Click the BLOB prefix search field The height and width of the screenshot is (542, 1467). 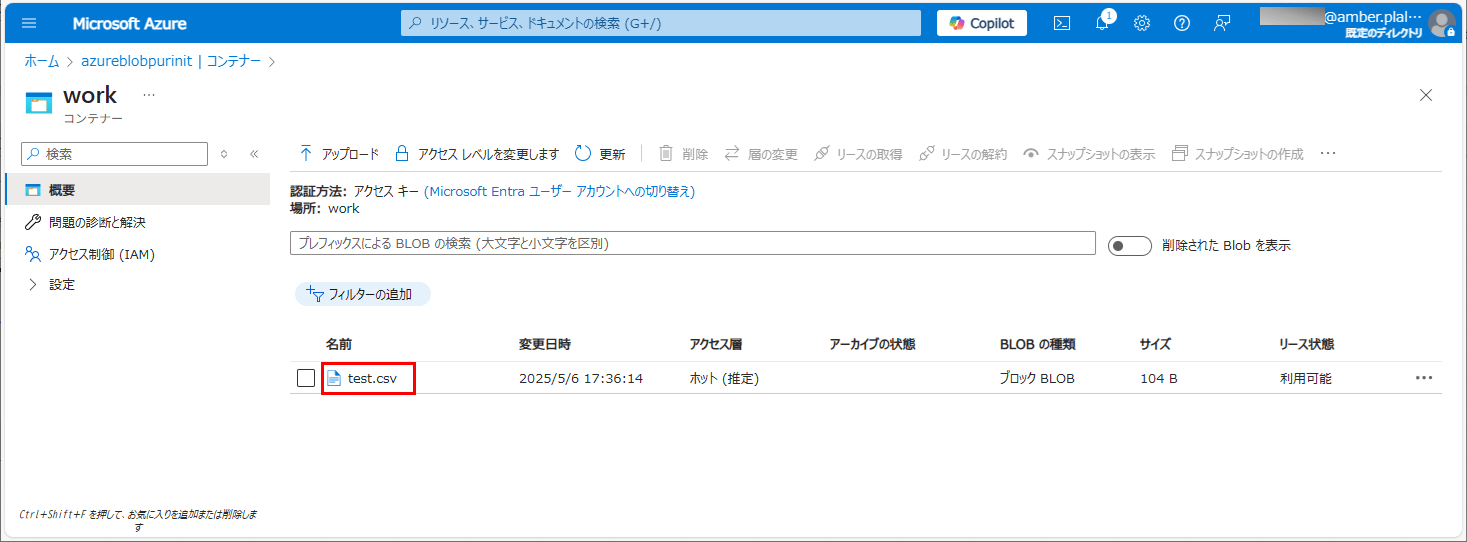[x=693, y=243]
